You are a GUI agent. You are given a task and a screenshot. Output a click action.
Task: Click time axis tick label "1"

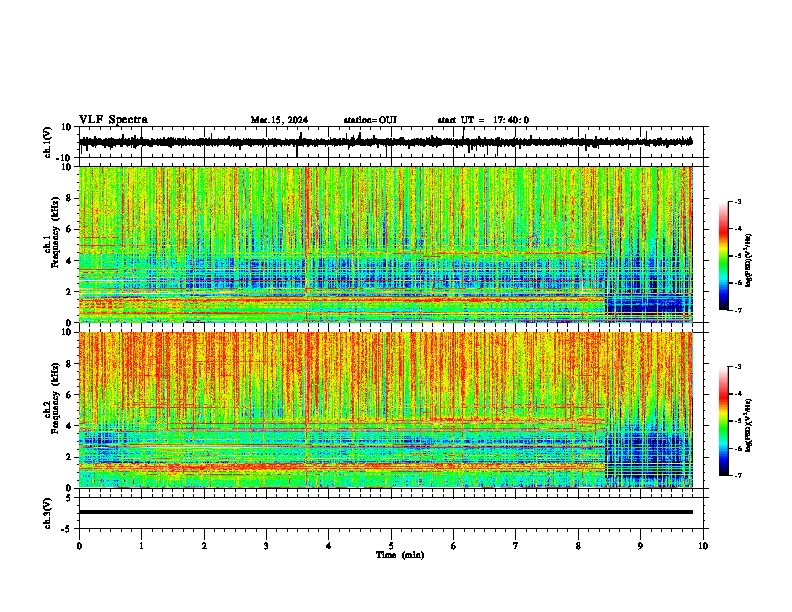tap(141, 546)
